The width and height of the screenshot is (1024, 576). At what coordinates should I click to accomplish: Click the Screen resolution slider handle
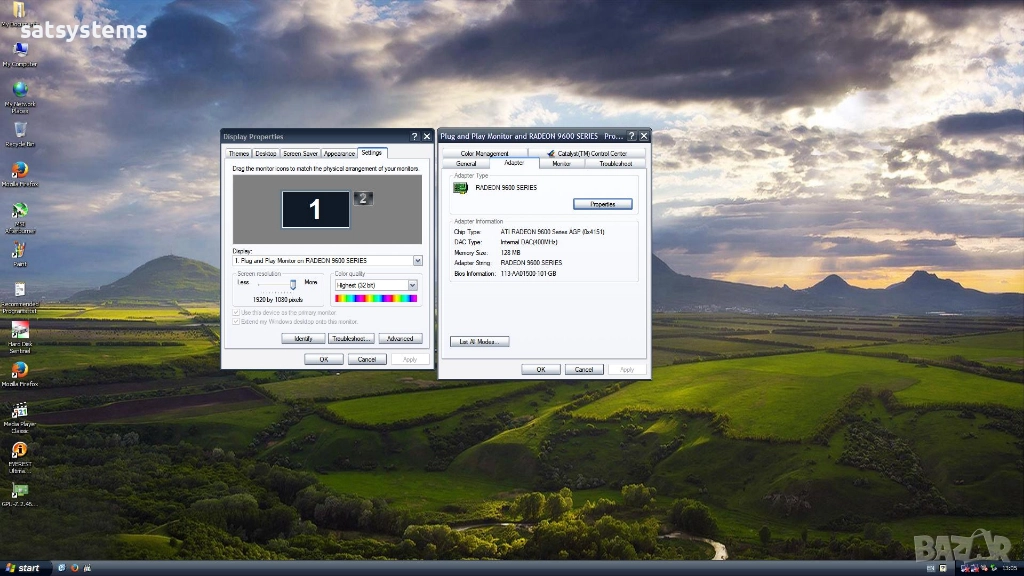point(293,285)
